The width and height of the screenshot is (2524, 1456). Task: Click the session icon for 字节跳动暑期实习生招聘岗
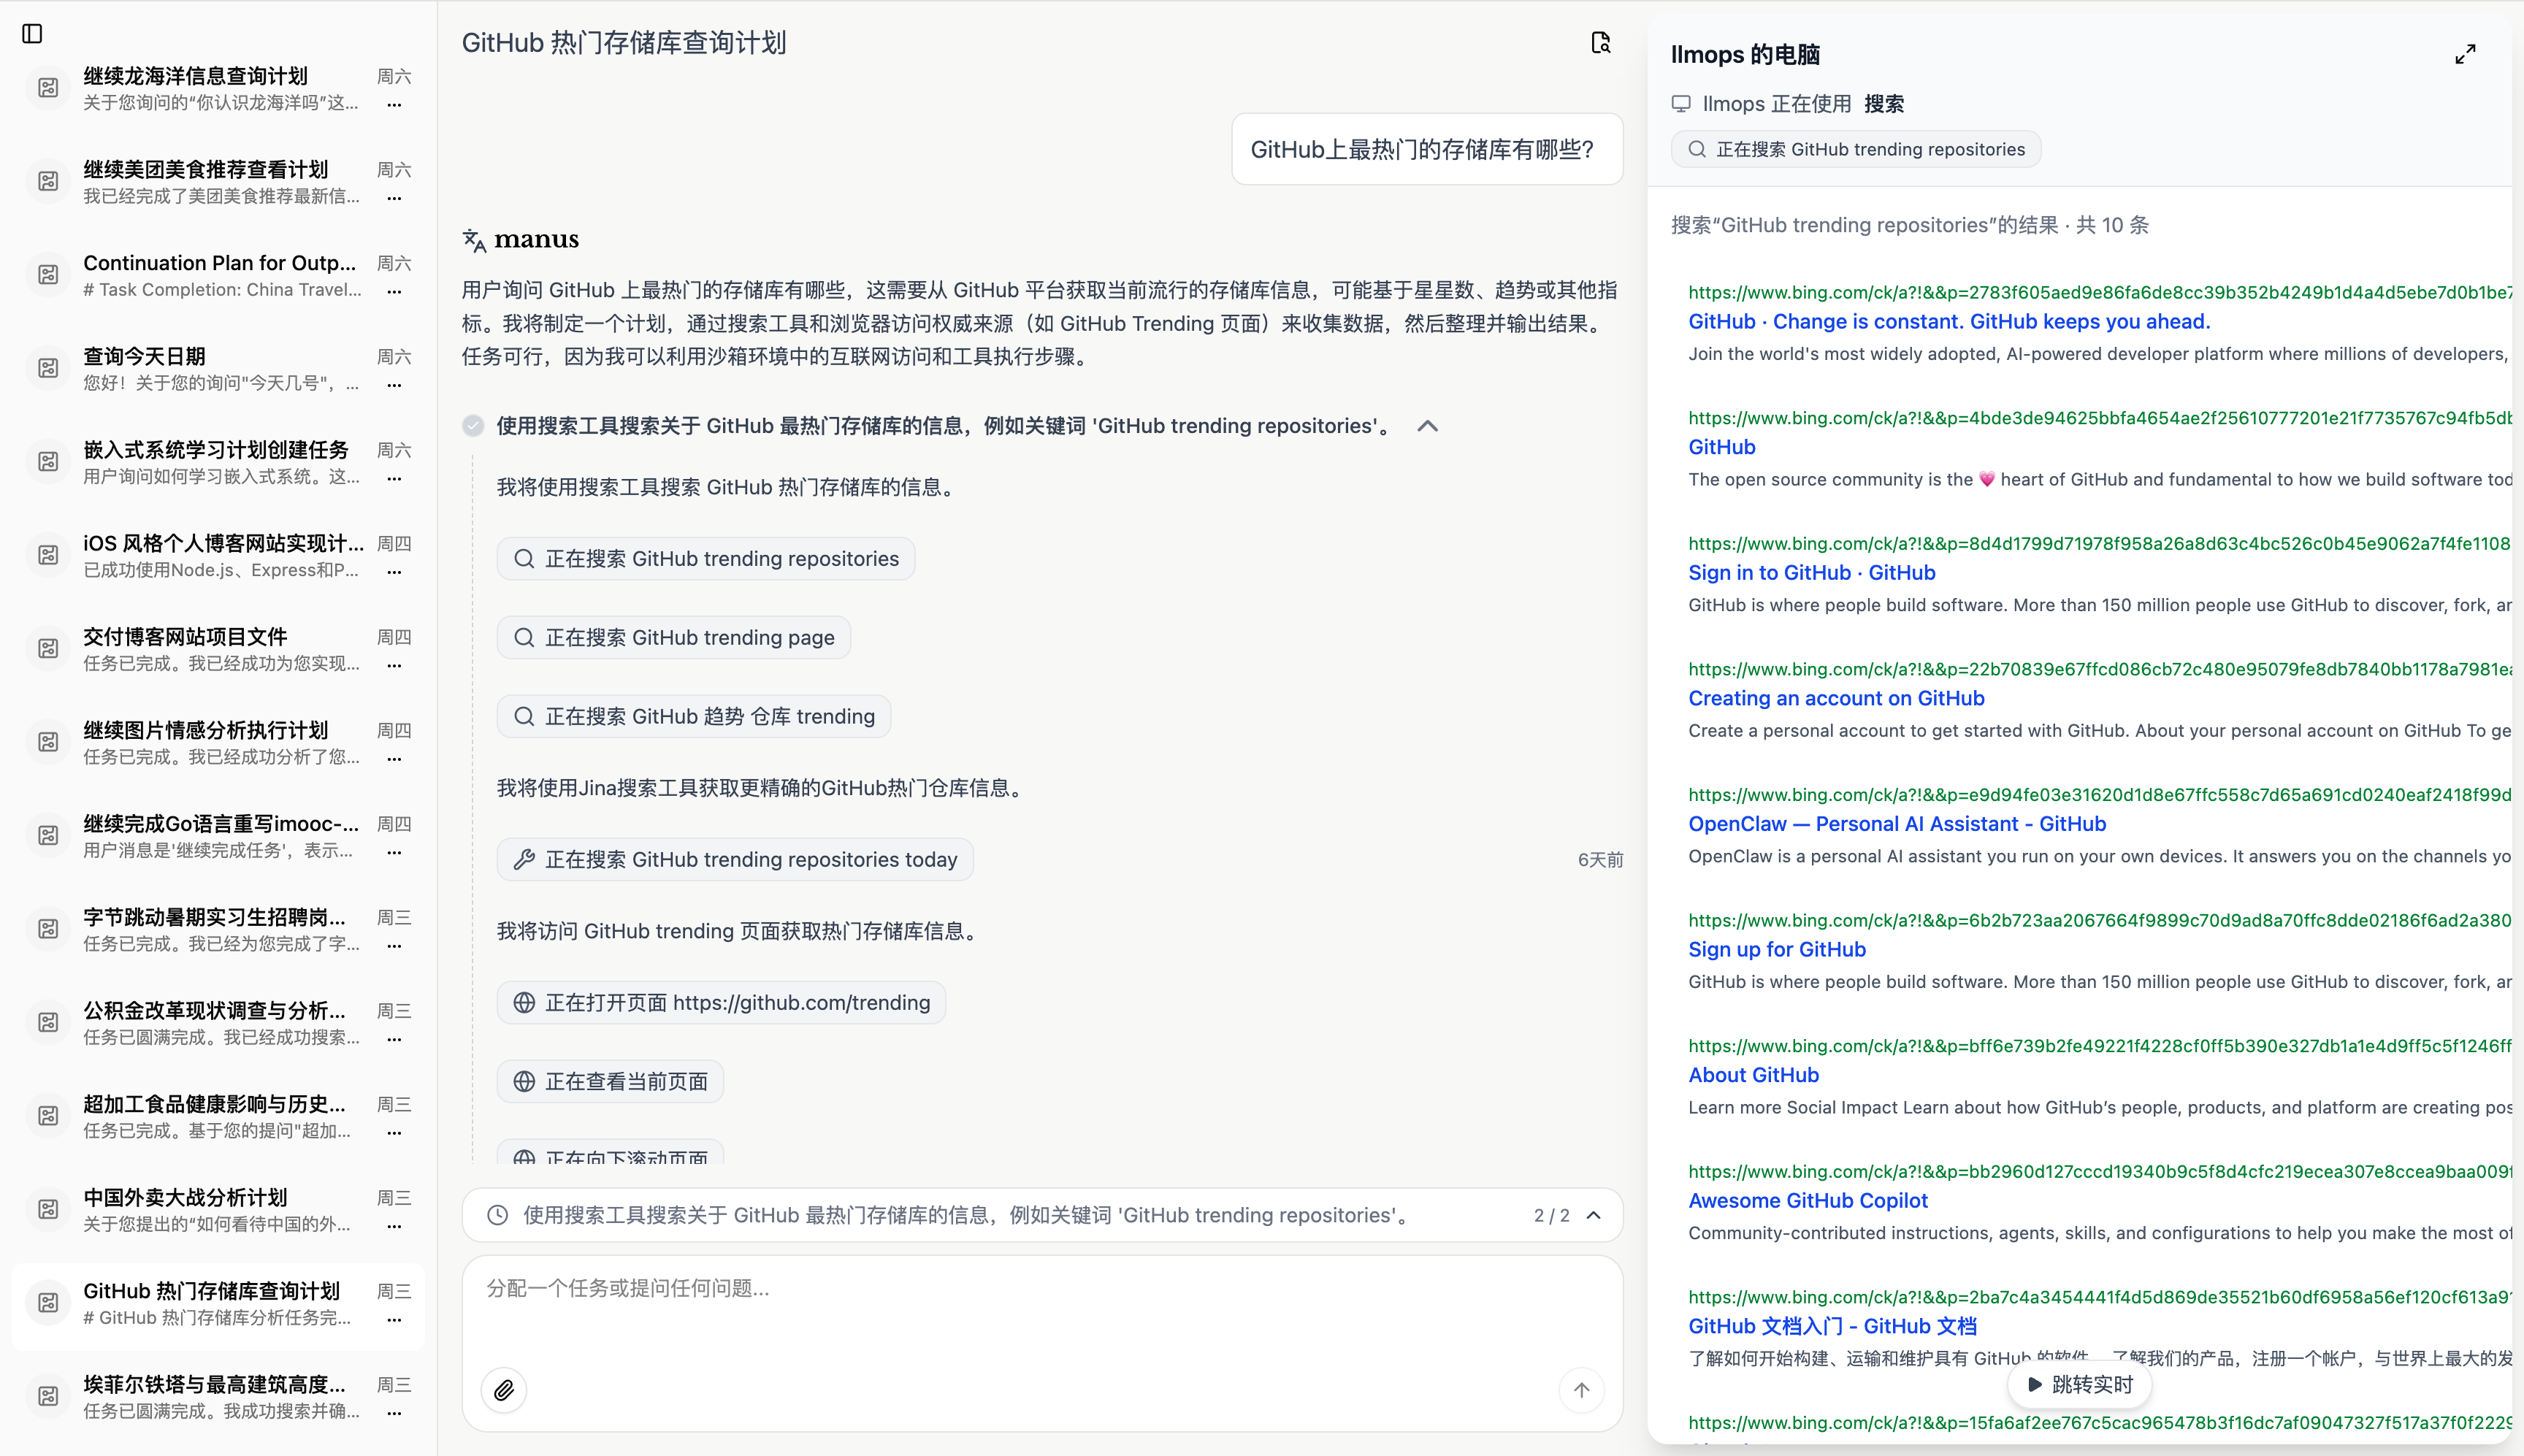coord(48,929)
